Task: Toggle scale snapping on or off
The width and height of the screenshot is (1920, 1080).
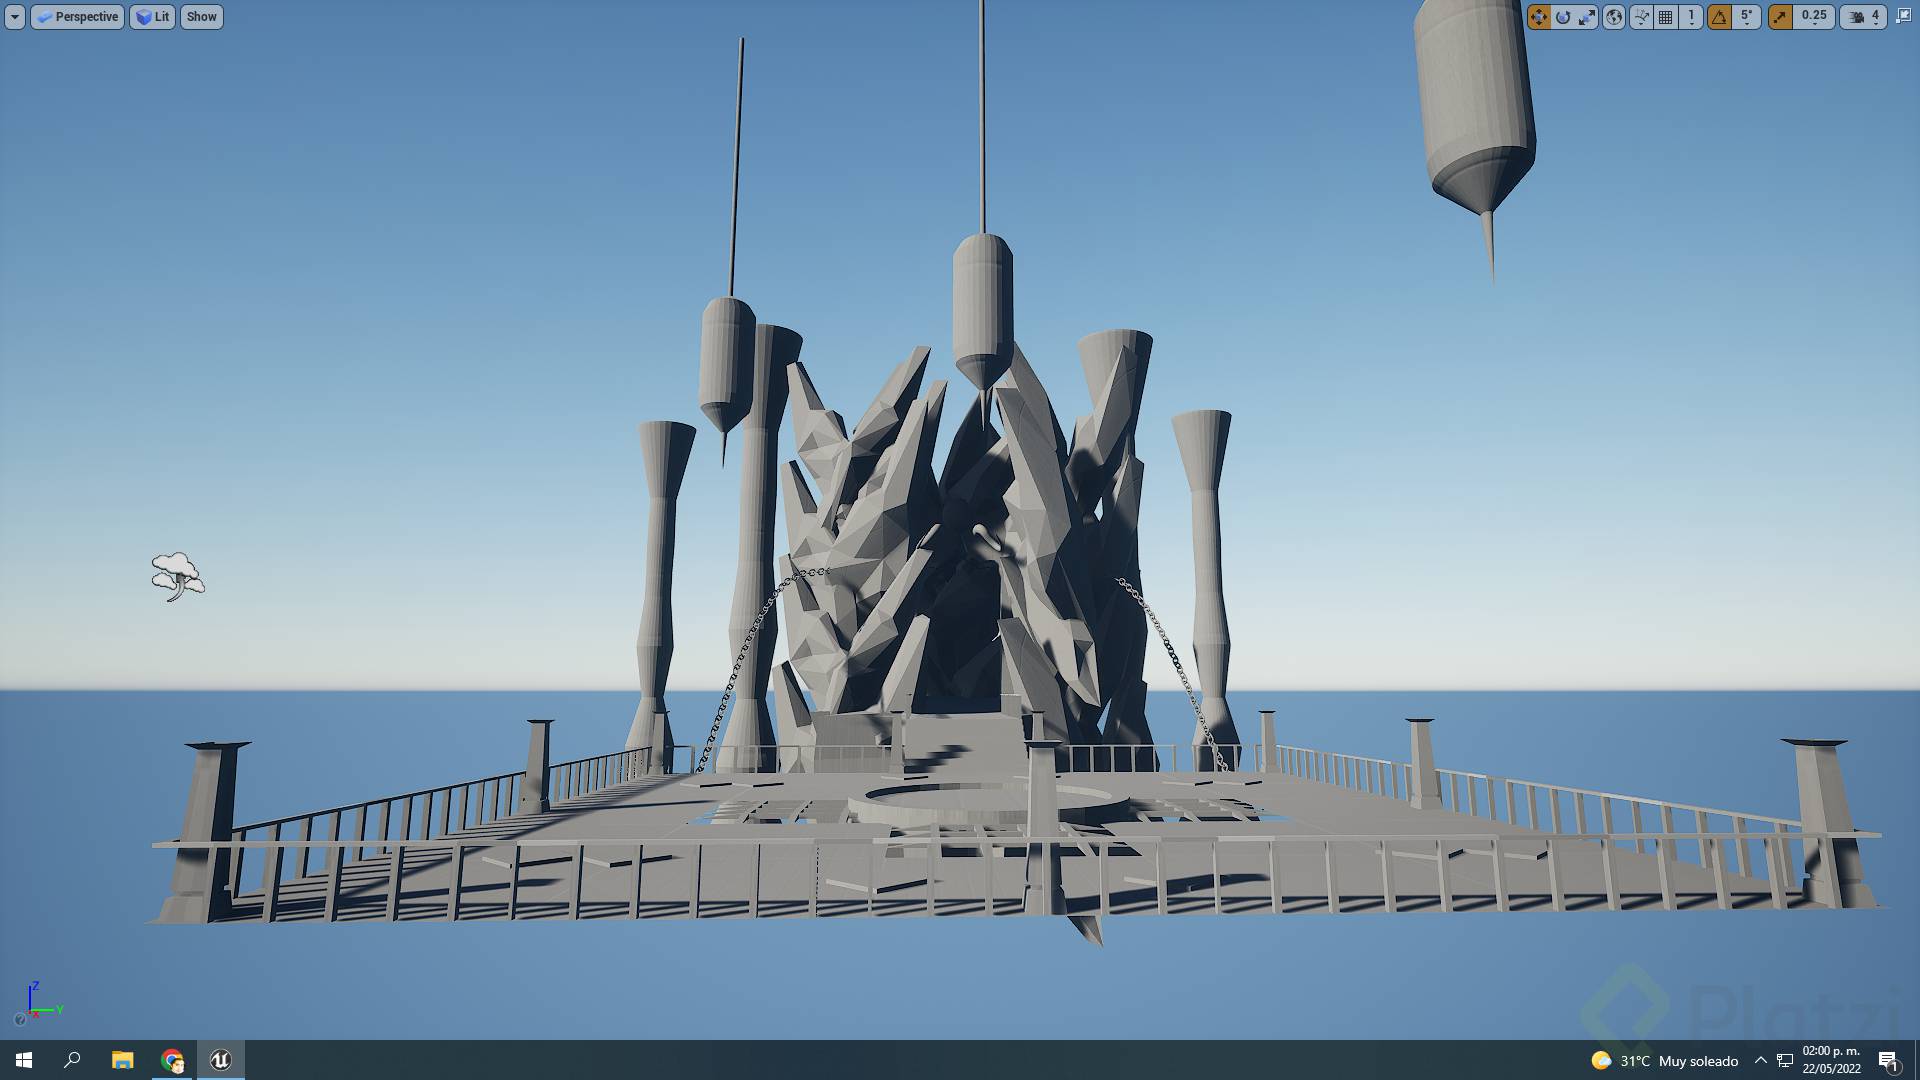Action: click(1780, 17)
